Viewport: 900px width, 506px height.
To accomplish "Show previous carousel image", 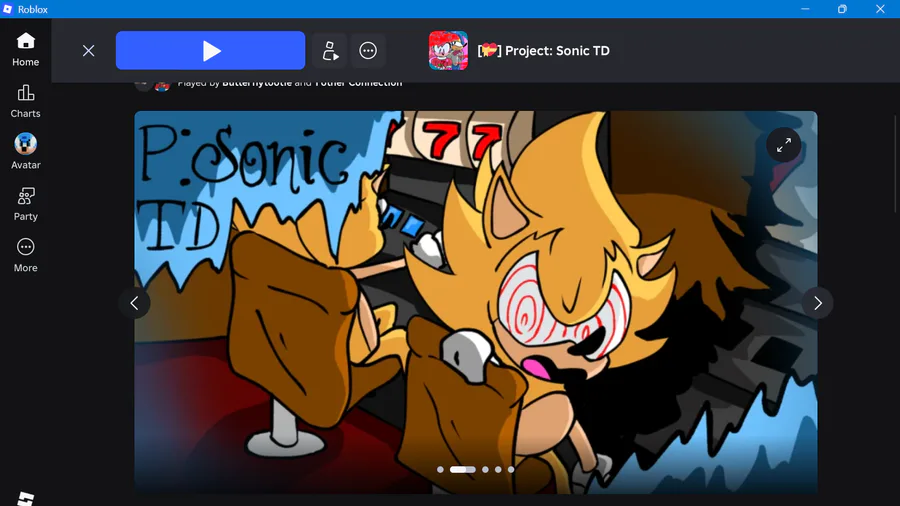I will click(134, 303).
